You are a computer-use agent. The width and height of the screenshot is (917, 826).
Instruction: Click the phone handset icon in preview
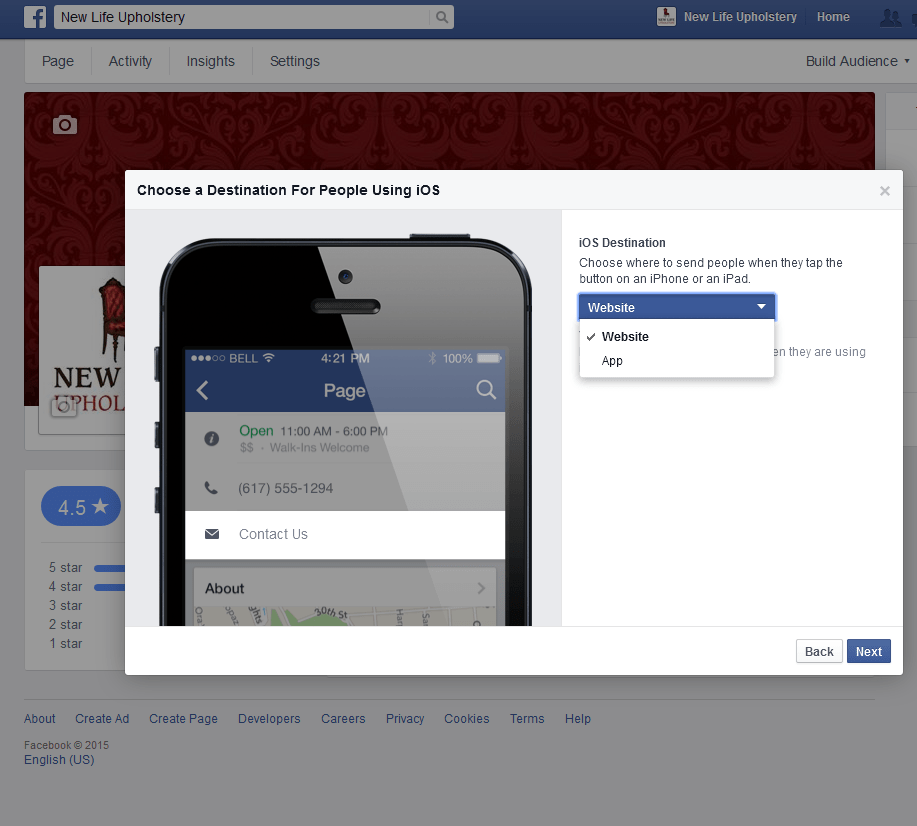click(211, 487)
